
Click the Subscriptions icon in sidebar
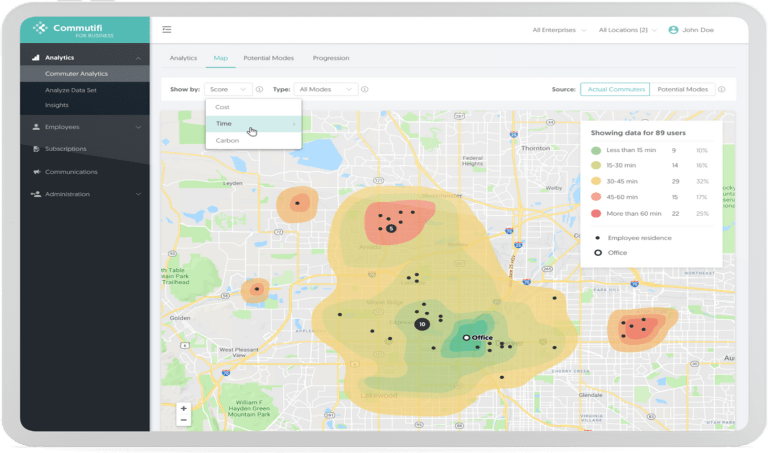(36, 149)
